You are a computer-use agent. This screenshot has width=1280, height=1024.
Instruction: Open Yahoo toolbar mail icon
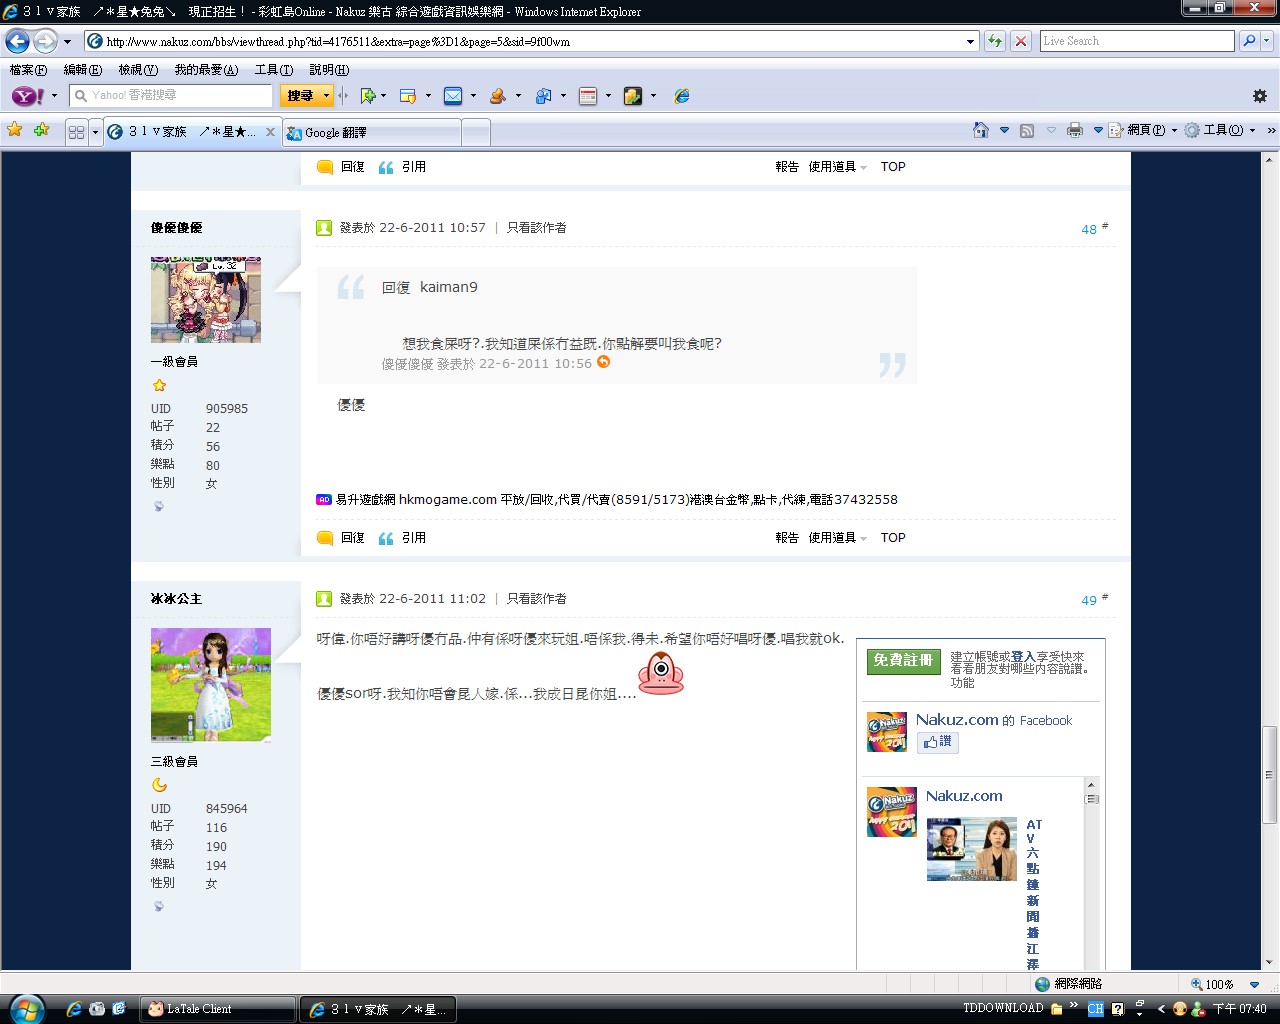tap(453, 96)
